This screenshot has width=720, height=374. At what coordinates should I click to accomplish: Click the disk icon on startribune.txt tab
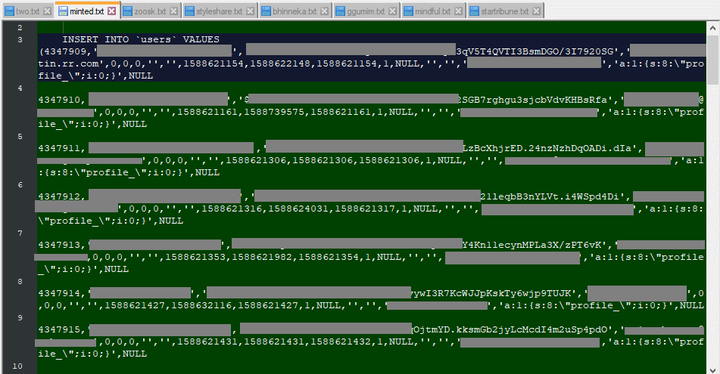pos(474,11)
